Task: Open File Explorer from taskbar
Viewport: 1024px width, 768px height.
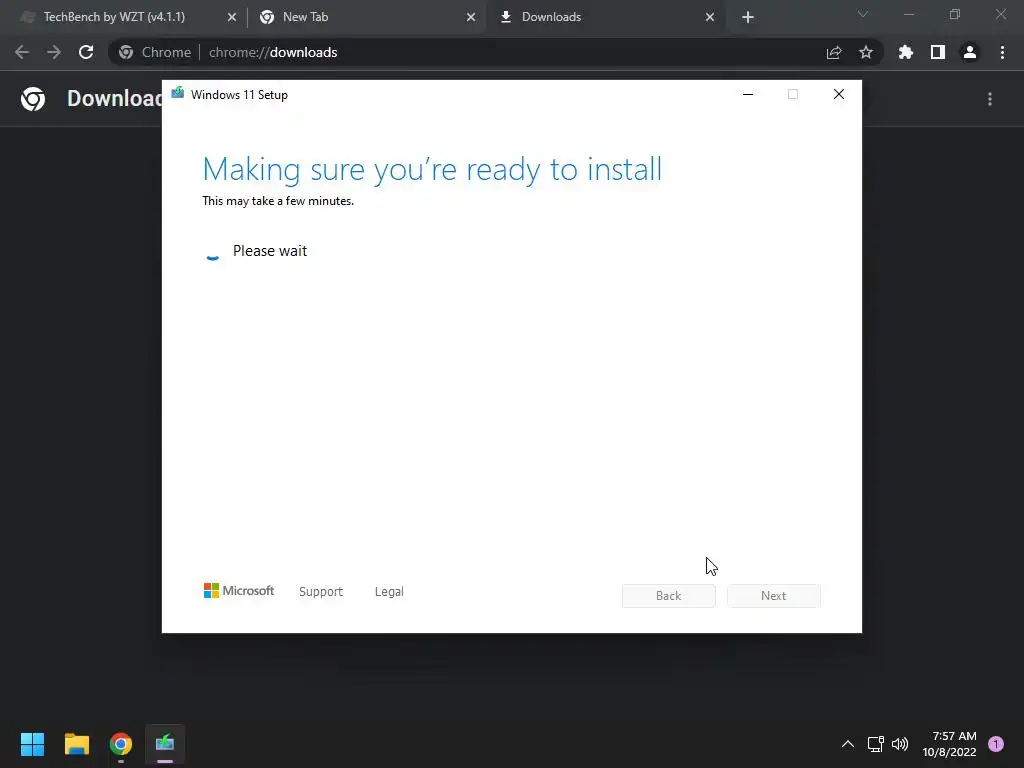Action: click(x=76, y=744)
